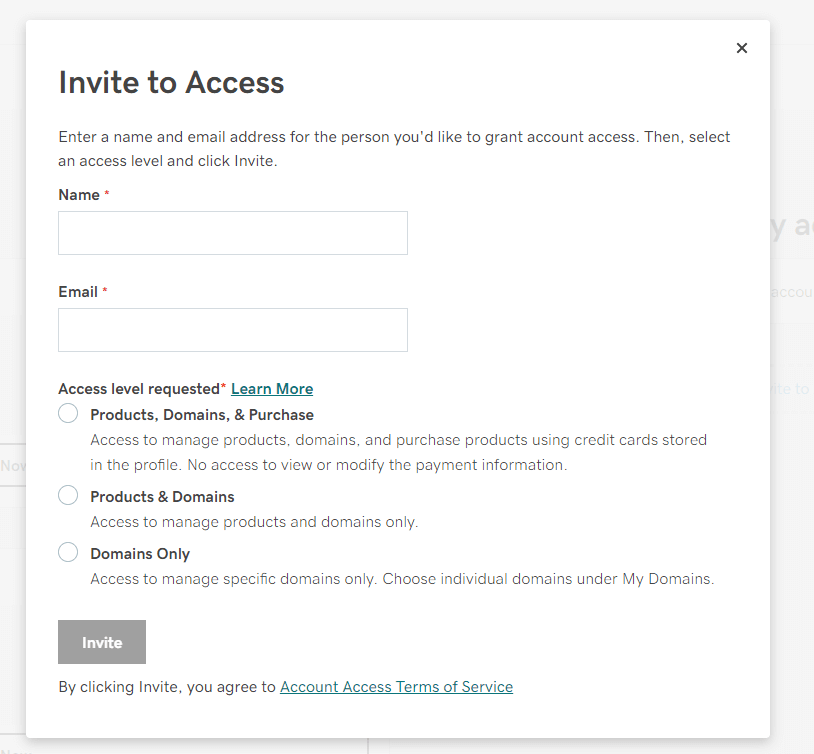814x754 pixels.
Task: Click the gray Invite button
Action: 102,642
